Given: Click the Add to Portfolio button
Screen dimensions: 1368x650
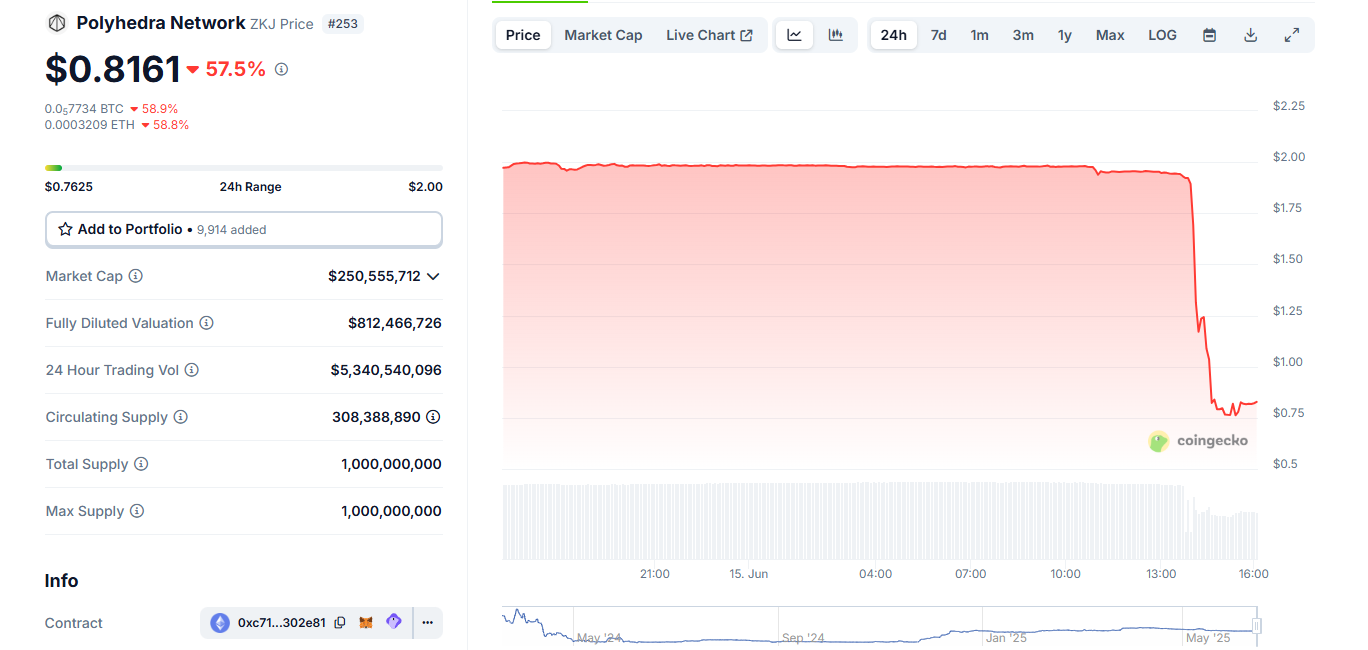Looking at the screenshot, I should [x=243, y=229].
